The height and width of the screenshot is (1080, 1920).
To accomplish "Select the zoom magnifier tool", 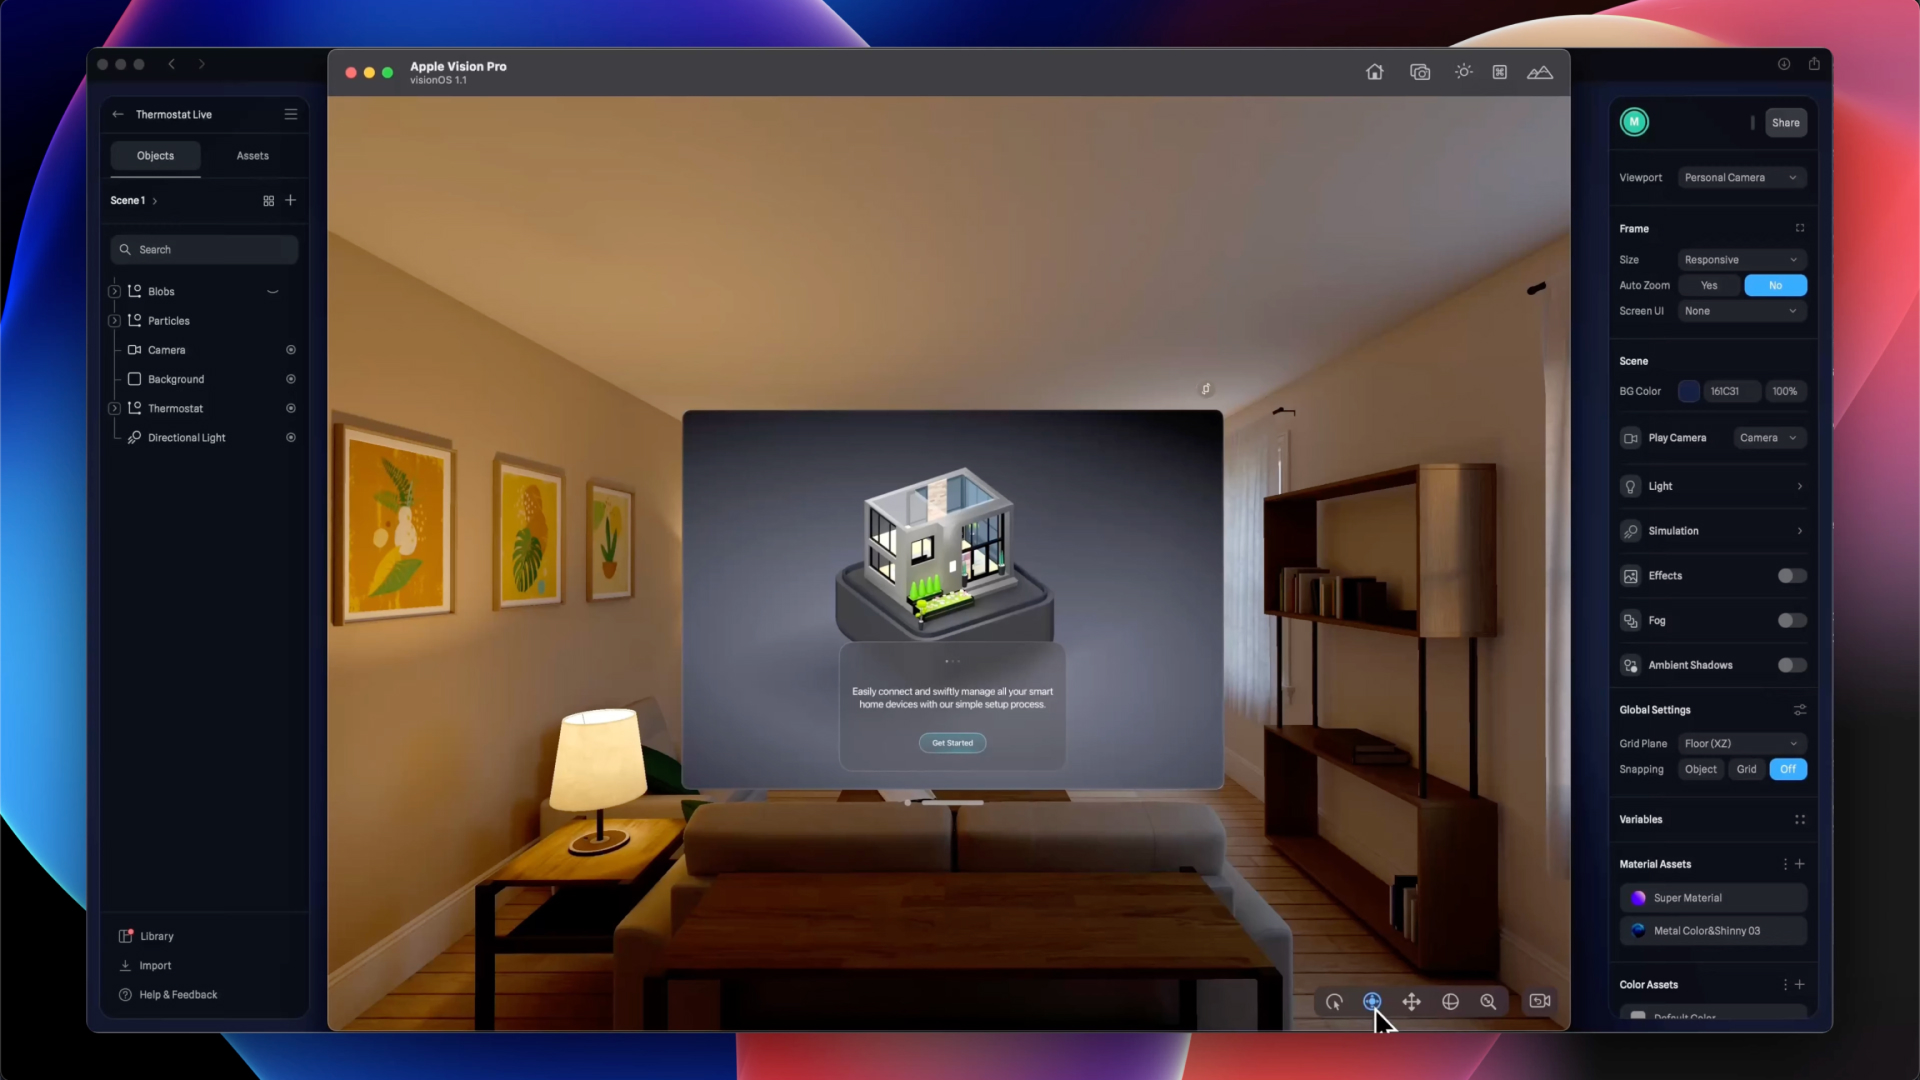I will coord(1488,1001).
